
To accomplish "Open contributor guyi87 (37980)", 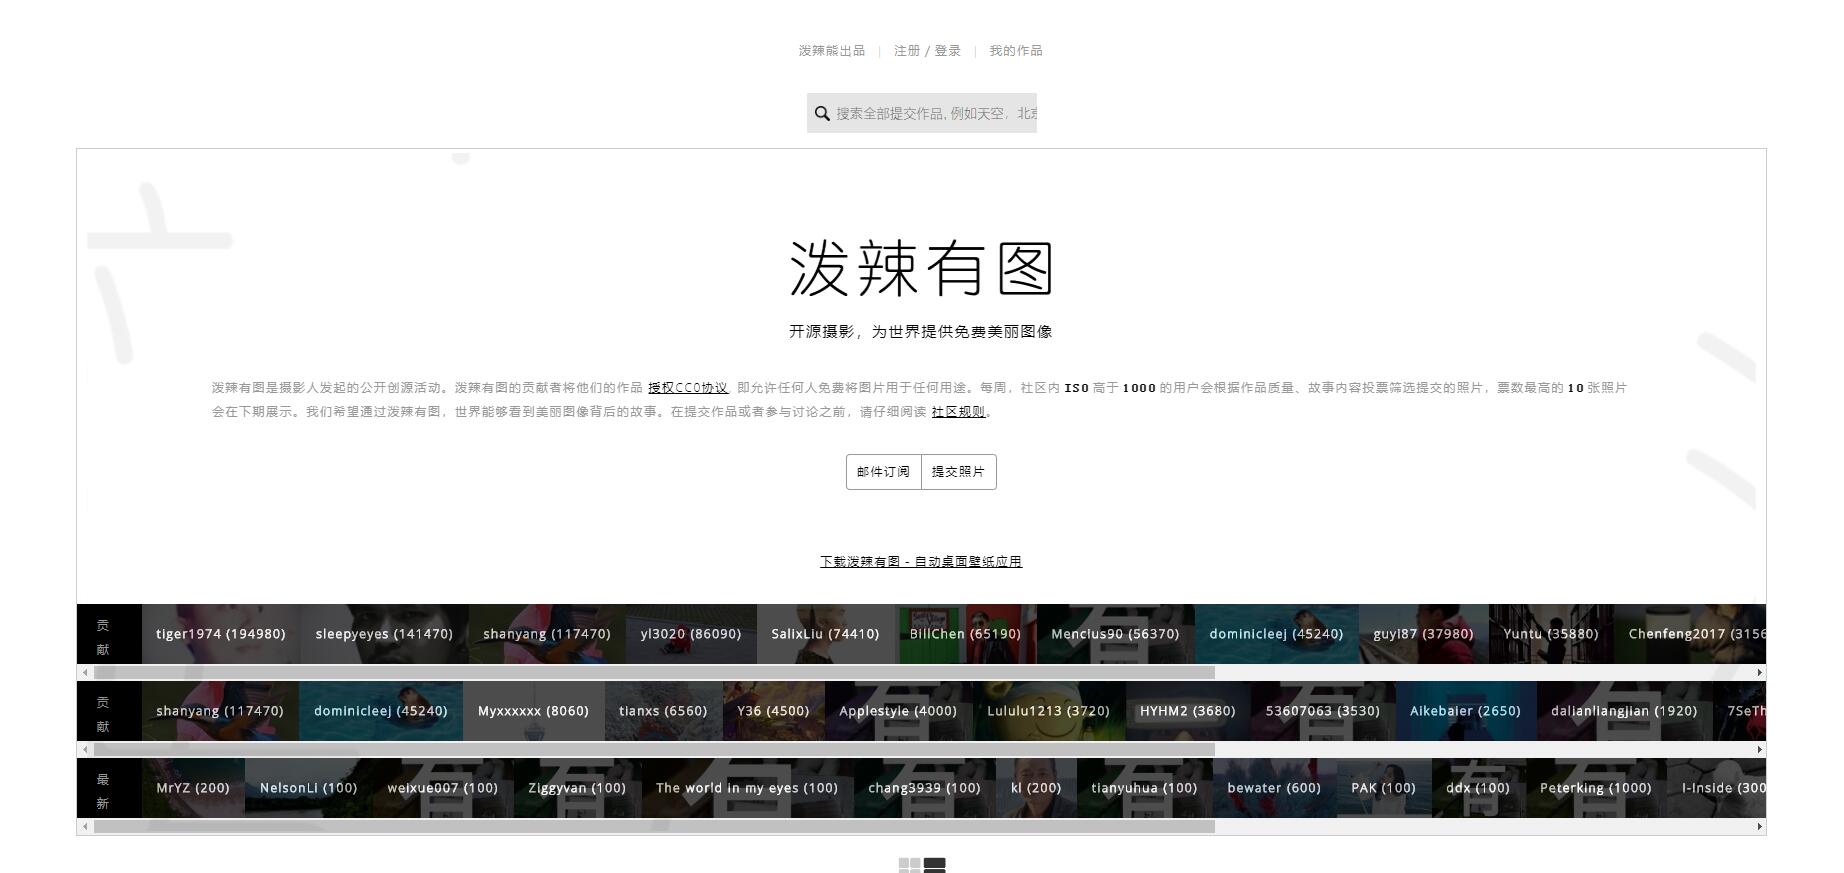I will click(1423, 634).
